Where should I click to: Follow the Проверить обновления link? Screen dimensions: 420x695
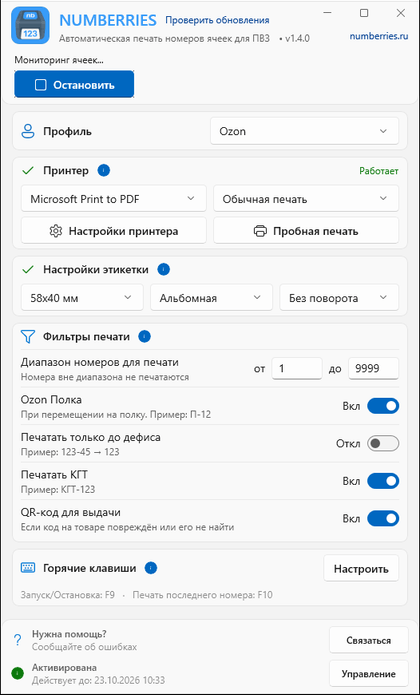point(217,20)
